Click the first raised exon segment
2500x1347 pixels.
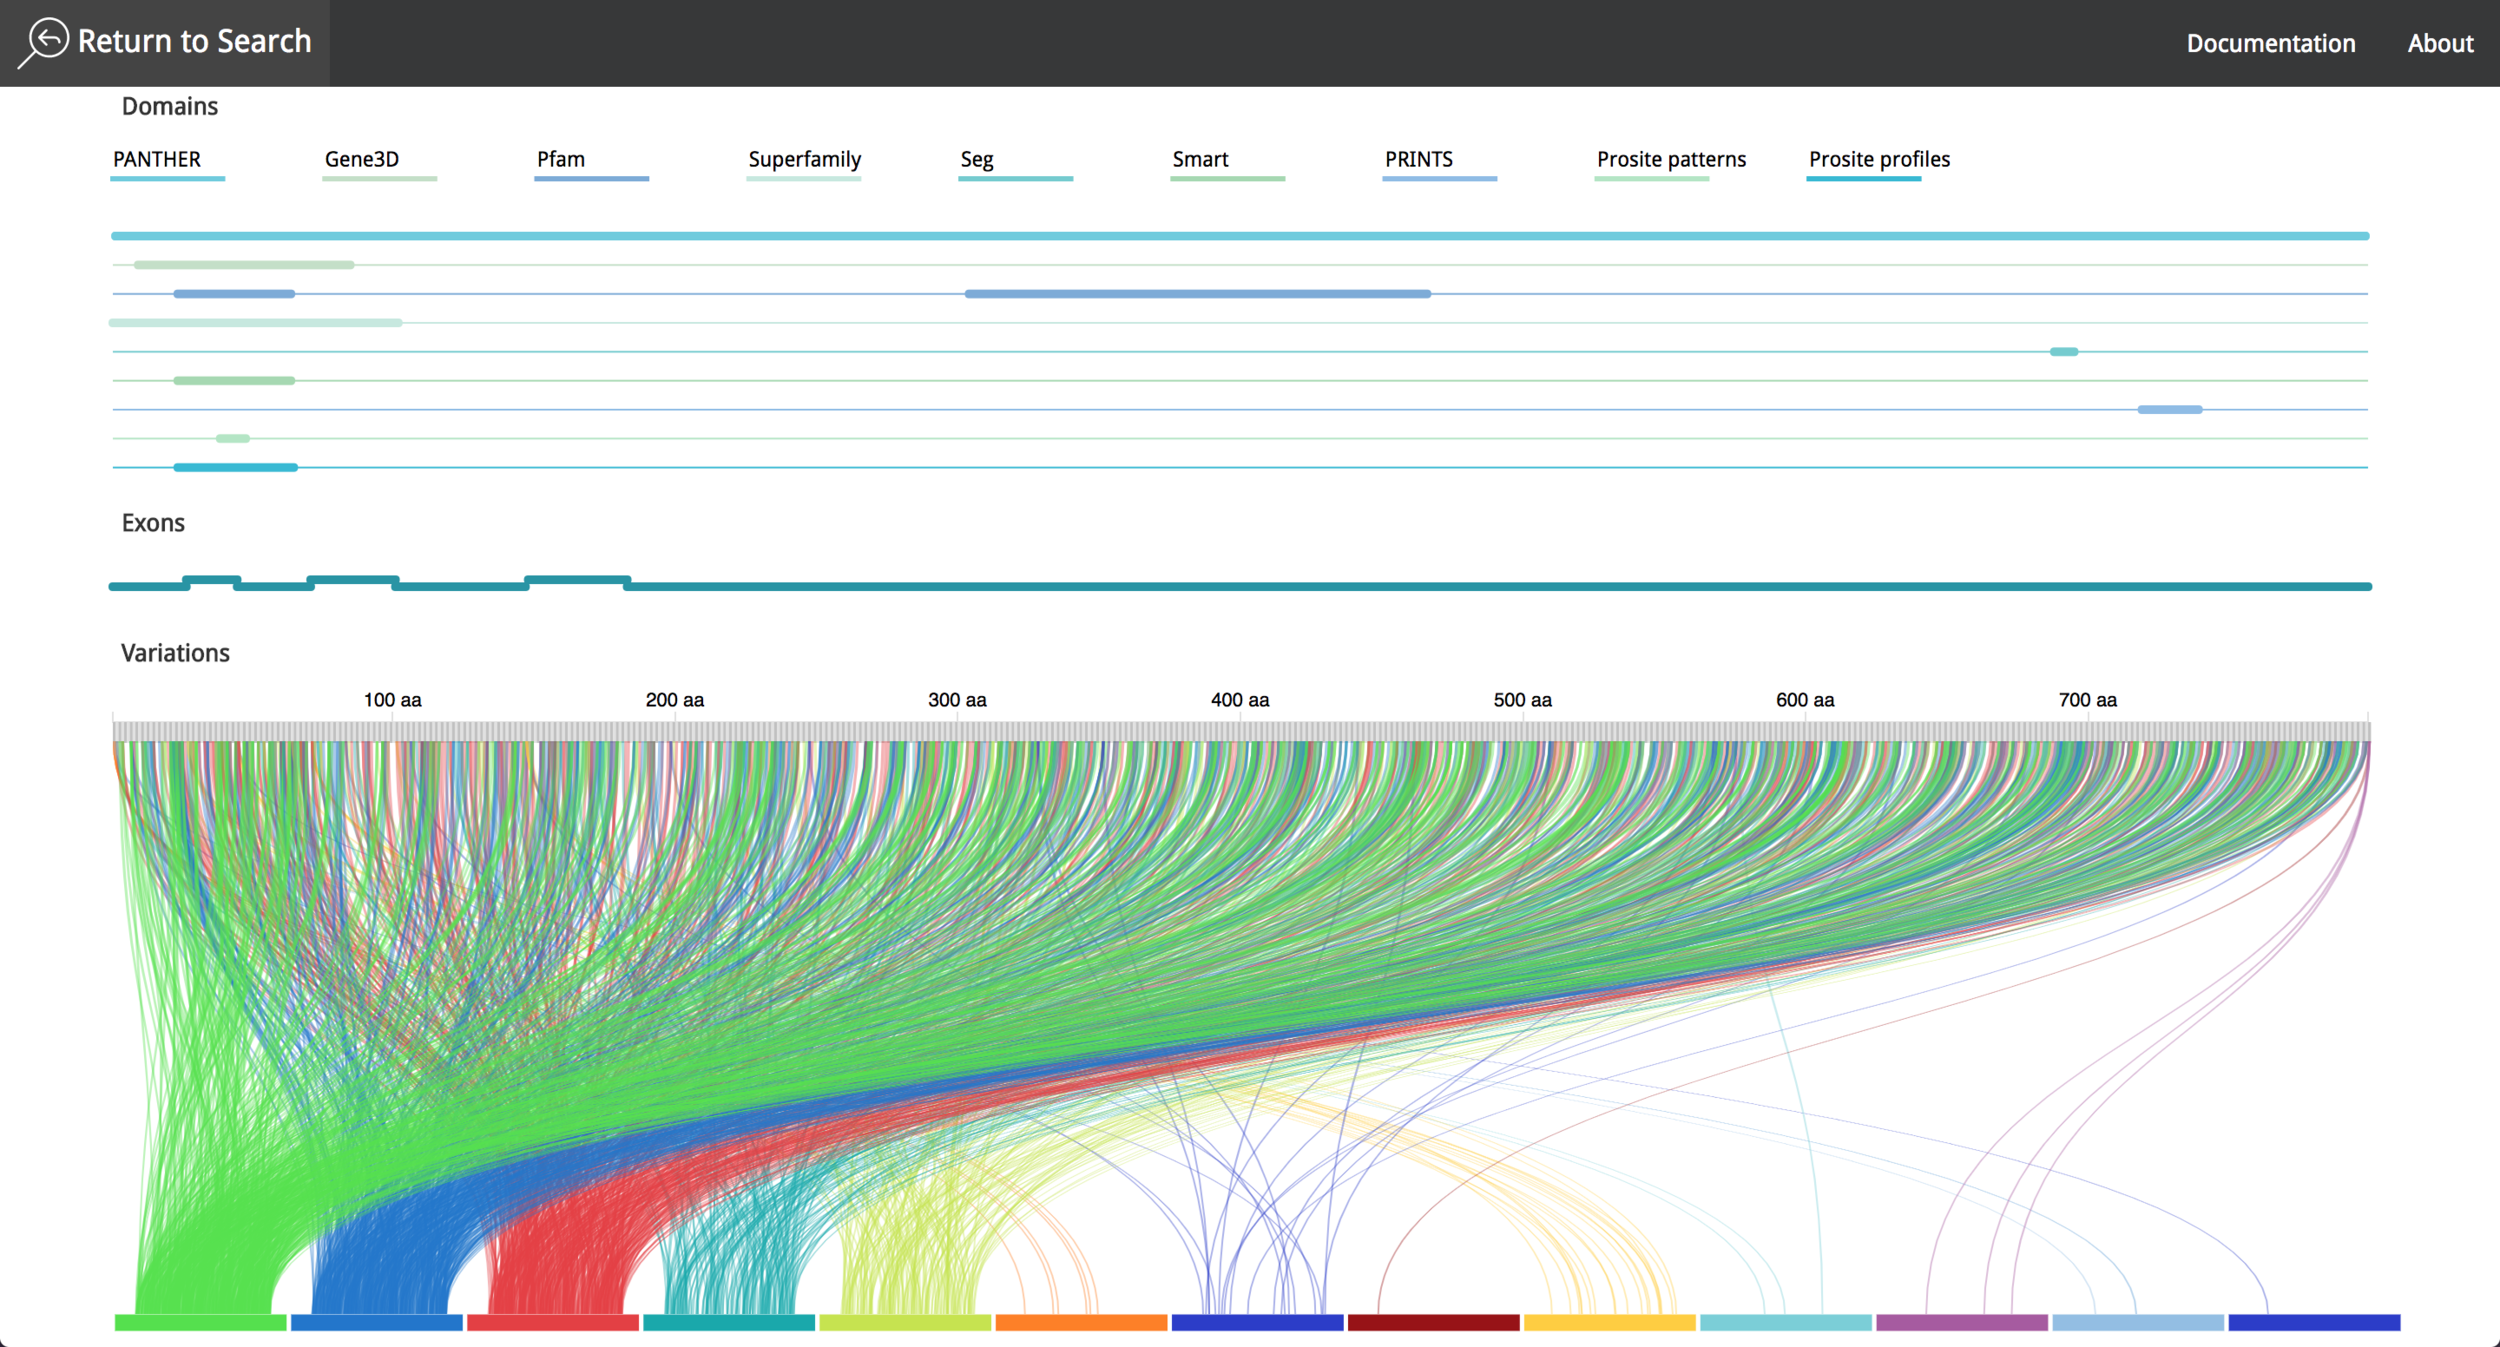(212, 580)
